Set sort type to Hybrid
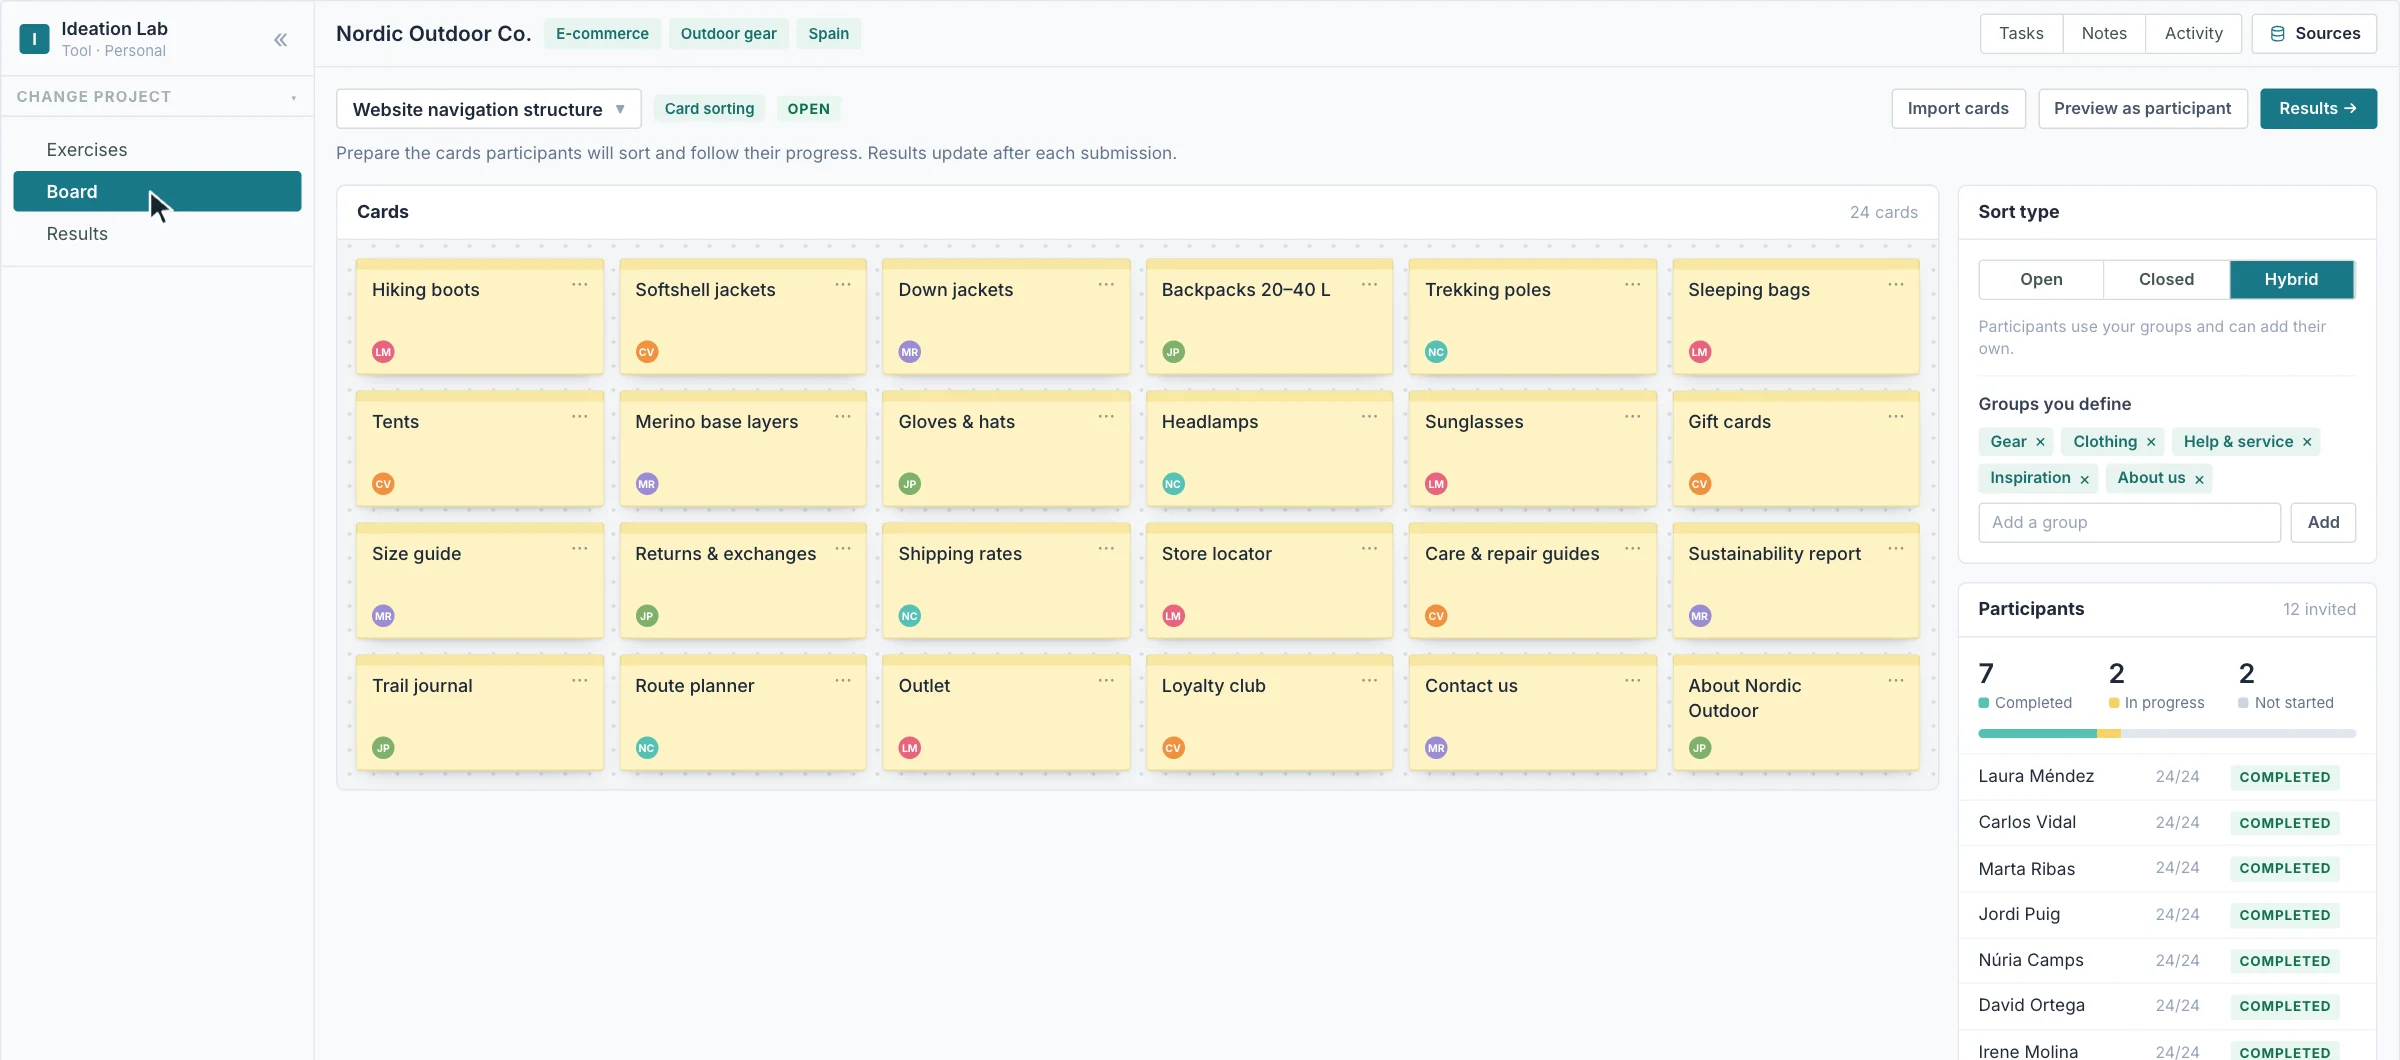2400x1060 pixels. (2291, 280)
